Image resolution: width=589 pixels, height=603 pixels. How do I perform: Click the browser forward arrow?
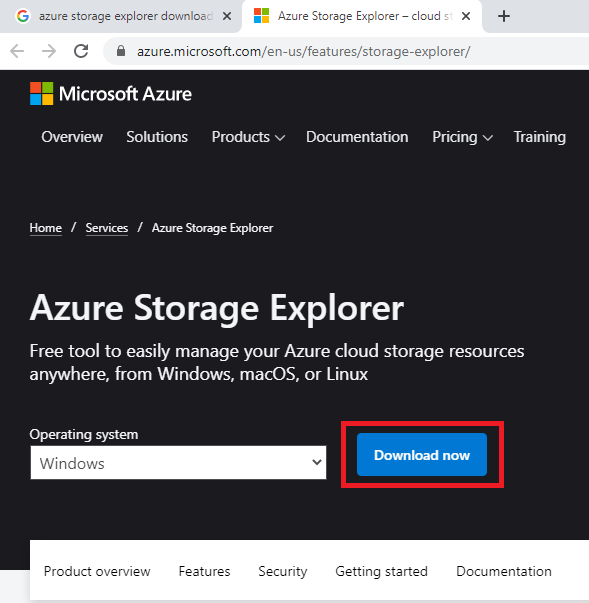[x=49, y=51]
